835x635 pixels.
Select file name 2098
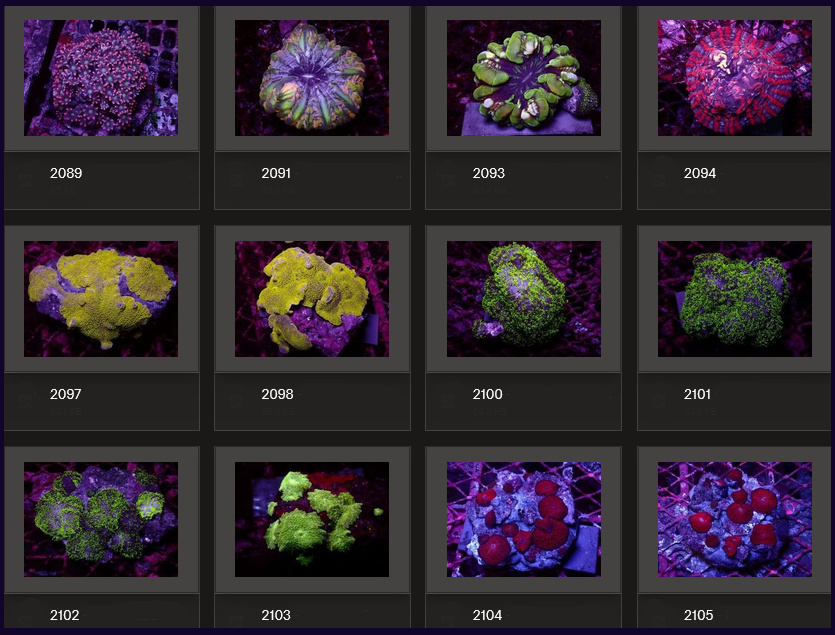pos(277,394)
